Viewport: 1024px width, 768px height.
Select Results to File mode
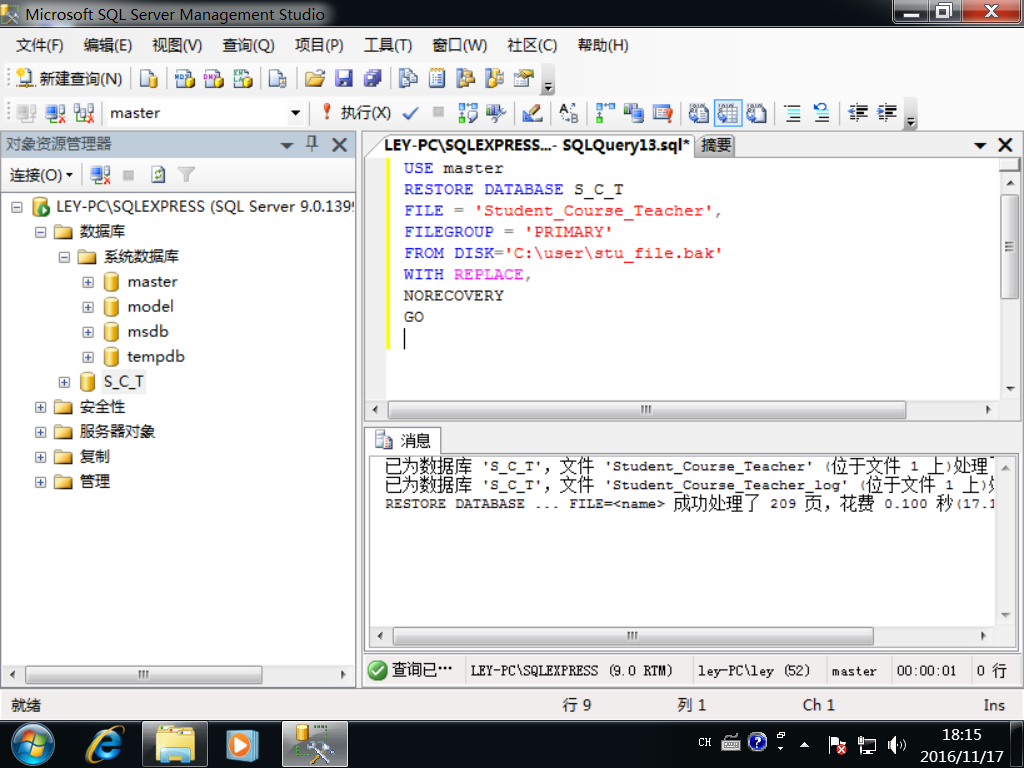tap(756, 113)
